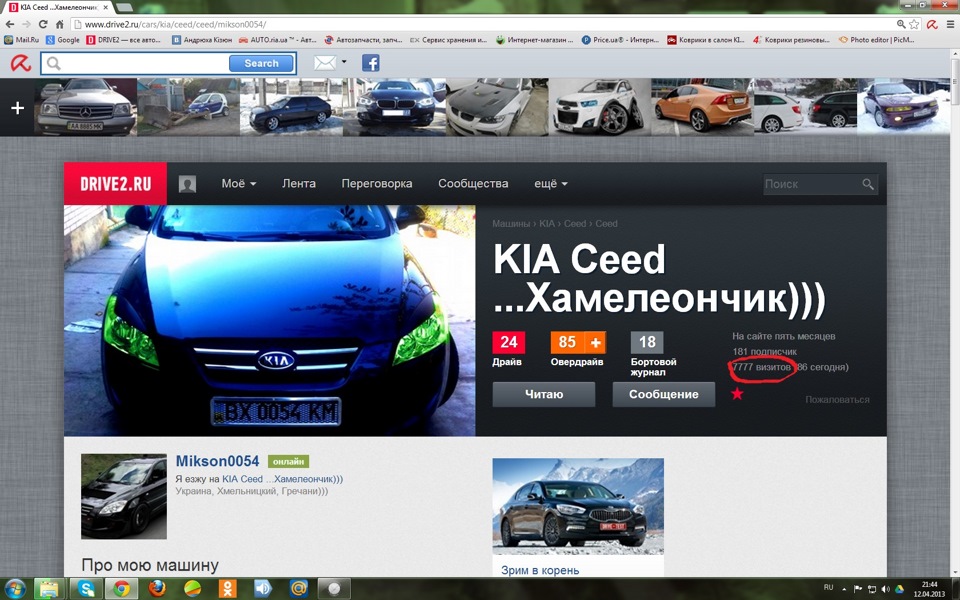Open AUTO.ria.ua bookmark
This screenshot has width=960, height=600.
[x=277, y=40]
